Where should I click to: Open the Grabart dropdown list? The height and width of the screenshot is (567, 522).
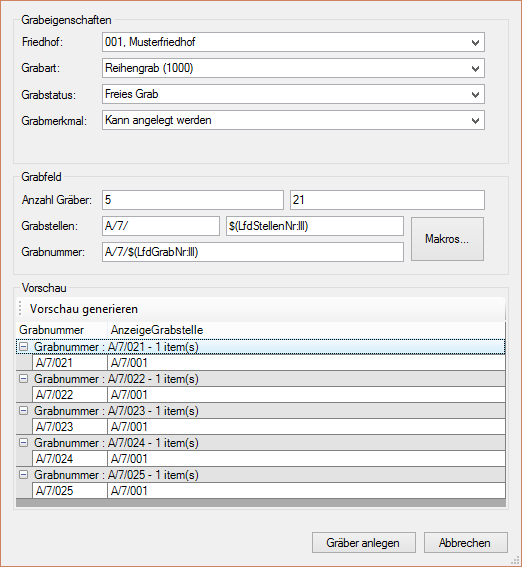[475, 68]
